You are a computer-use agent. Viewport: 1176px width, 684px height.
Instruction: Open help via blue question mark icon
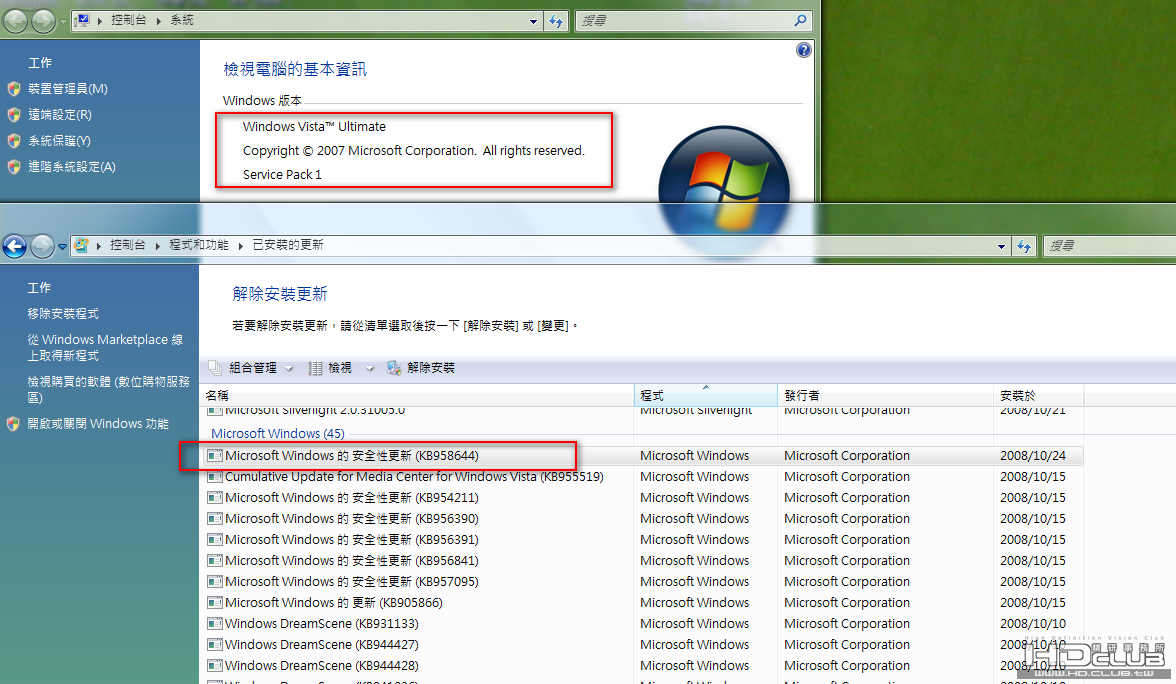pos(803,50)
